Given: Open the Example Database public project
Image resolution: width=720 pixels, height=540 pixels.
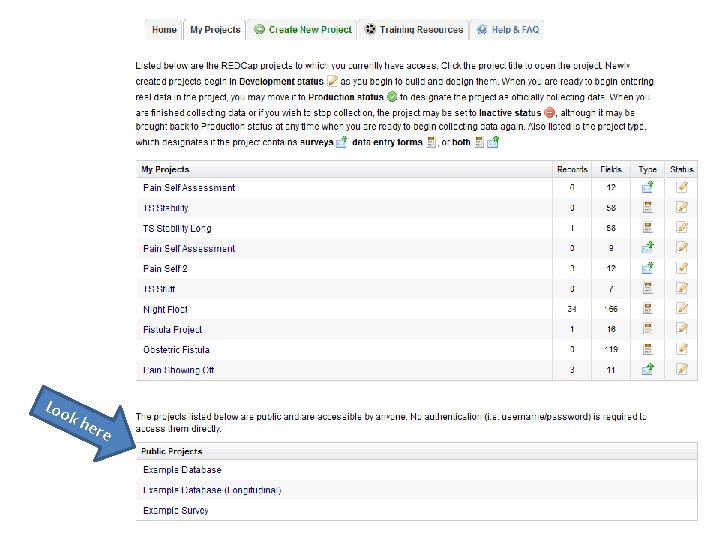Looking at the screenshot, I should pyautogui.click(x=182, y=470).
